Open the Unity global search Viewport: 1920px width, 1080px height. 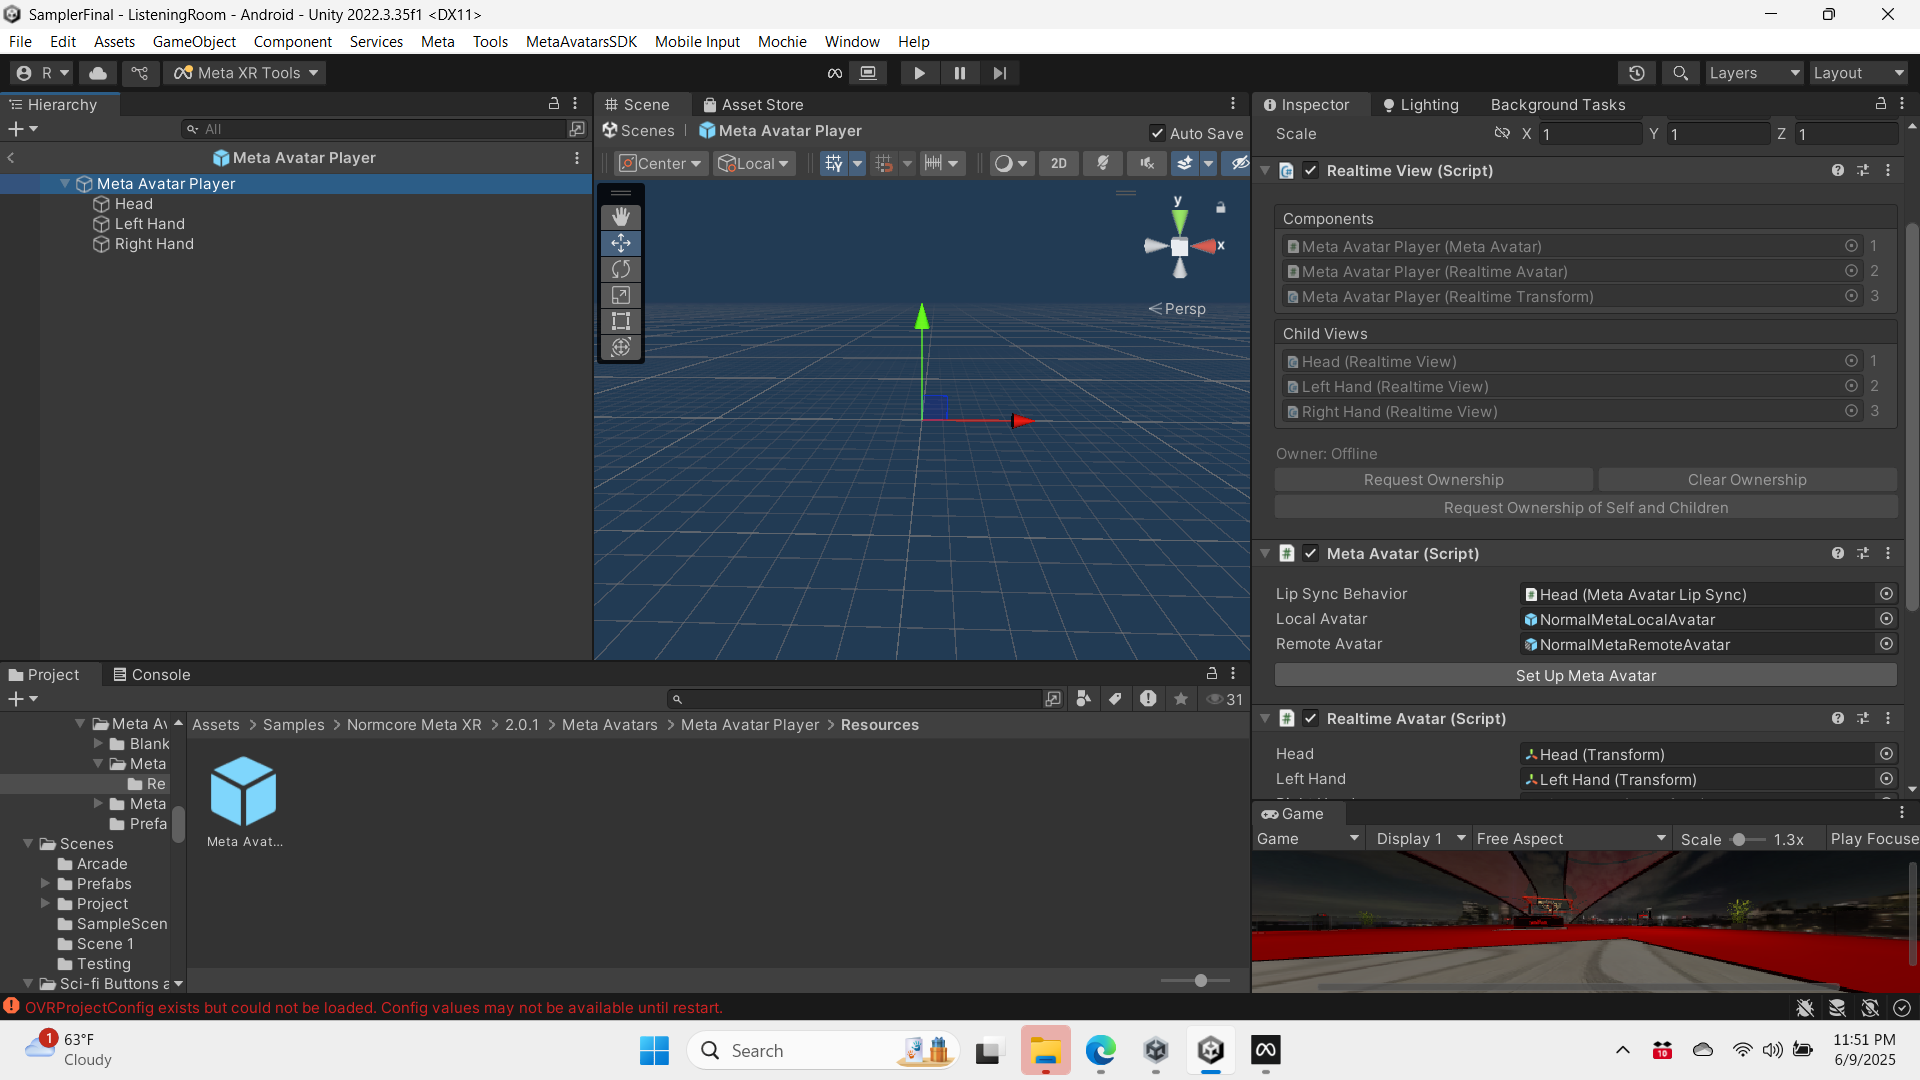pyautogui.click(x=1681, y=73)
